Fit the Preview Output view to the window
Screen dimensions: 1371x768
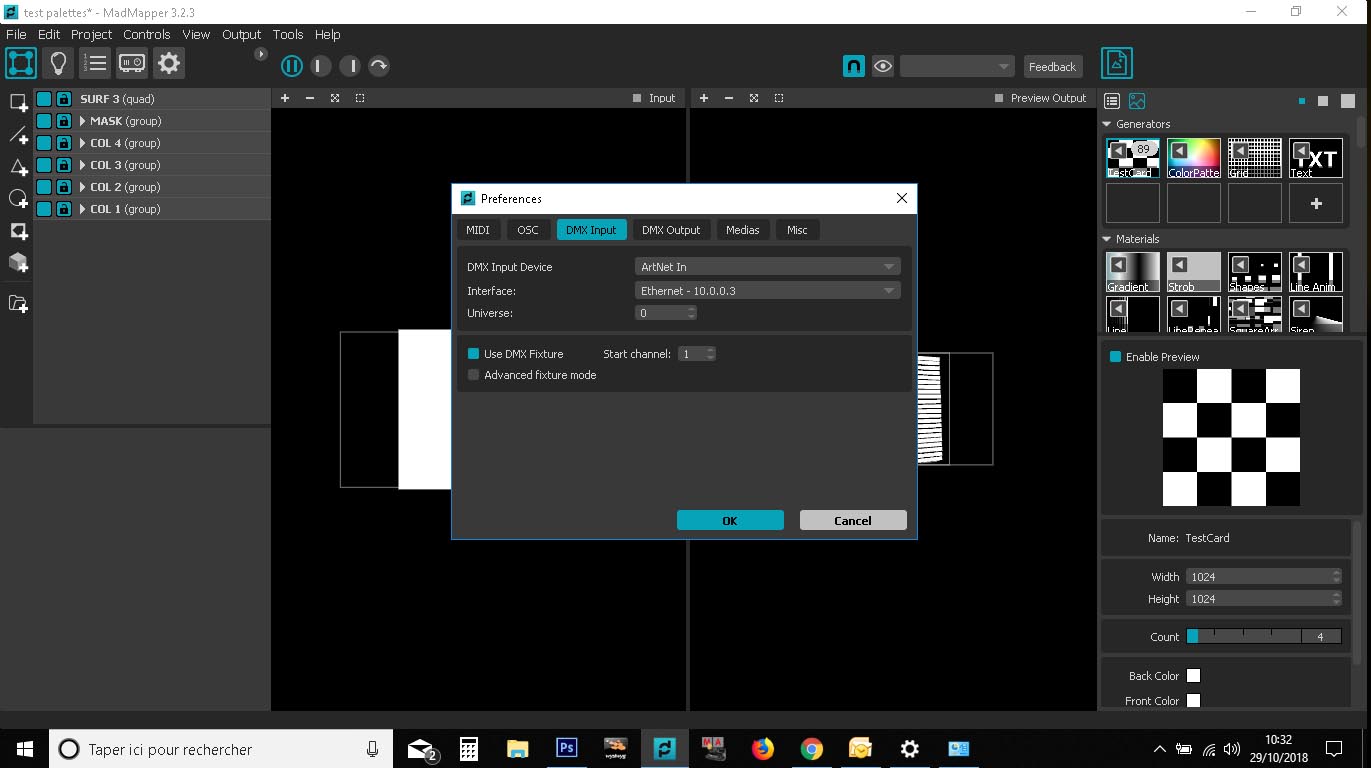754,98
